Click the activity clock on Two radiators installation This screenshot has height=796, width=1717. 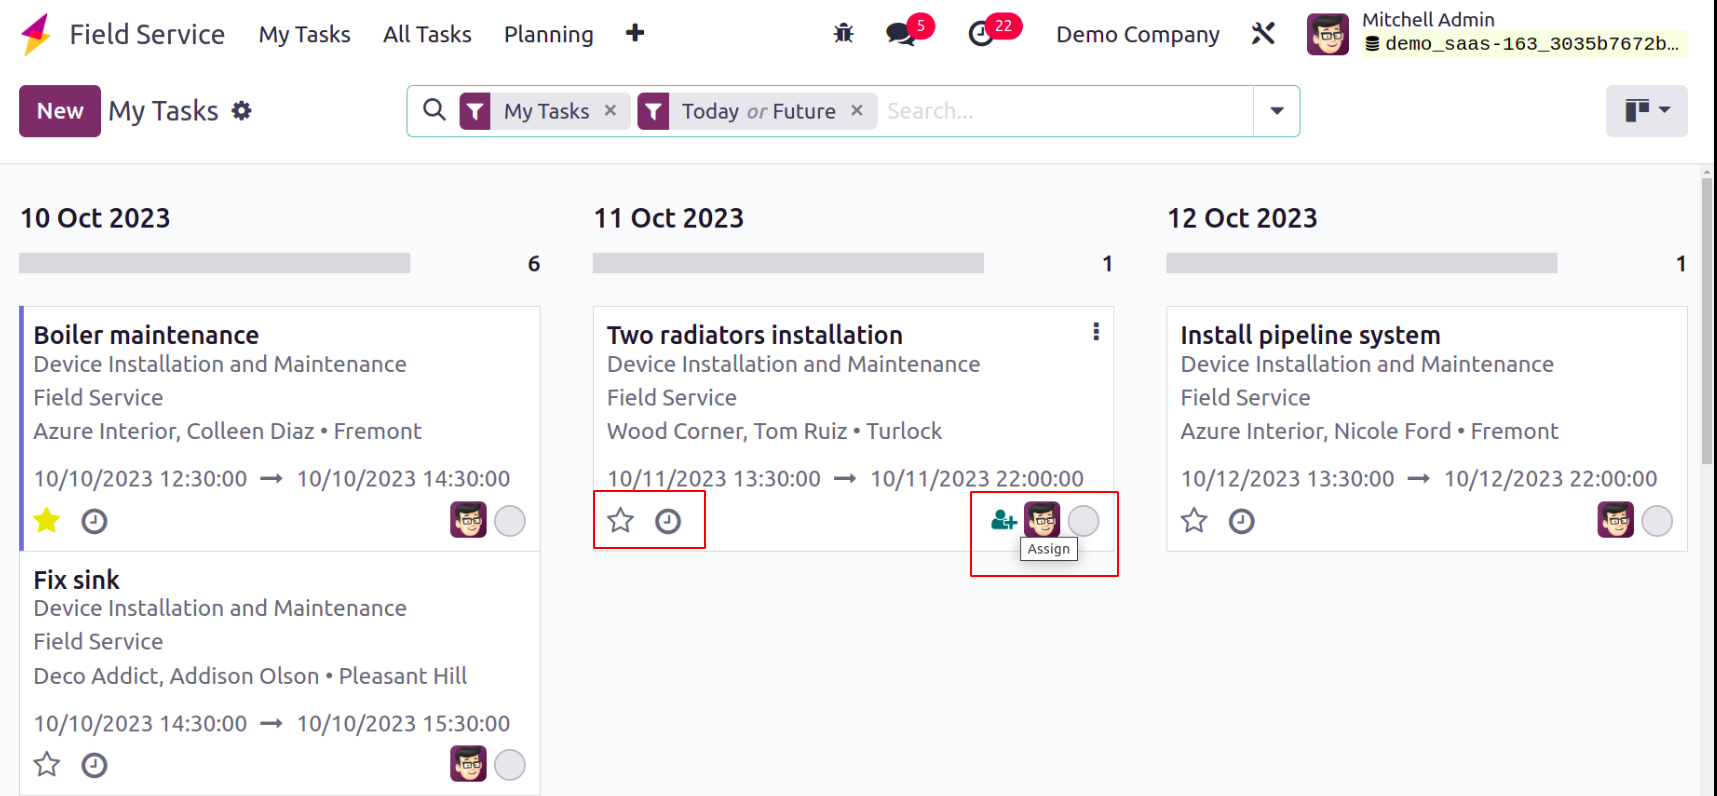tap(668, 521)
